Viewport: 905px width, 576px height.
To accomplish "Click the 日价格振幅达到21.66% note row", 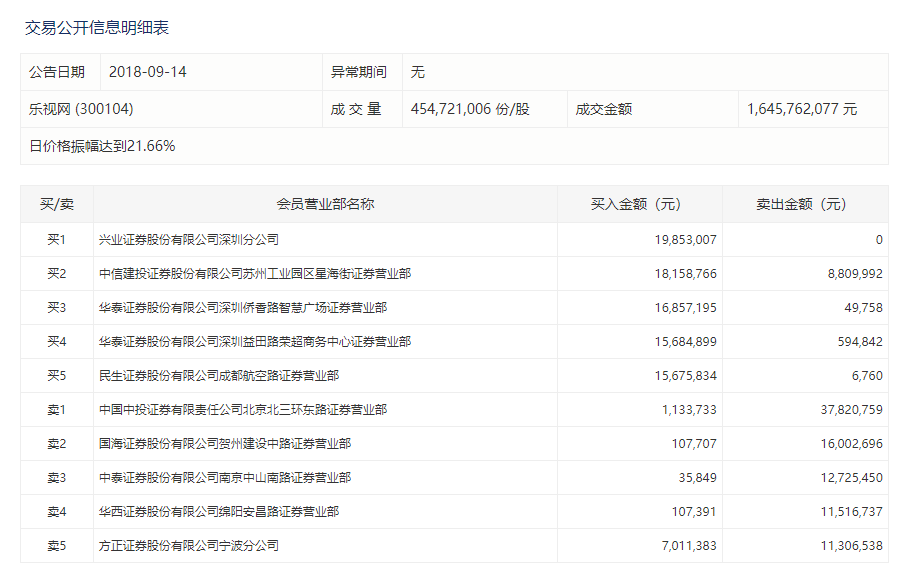I will (x=102, y=146).
